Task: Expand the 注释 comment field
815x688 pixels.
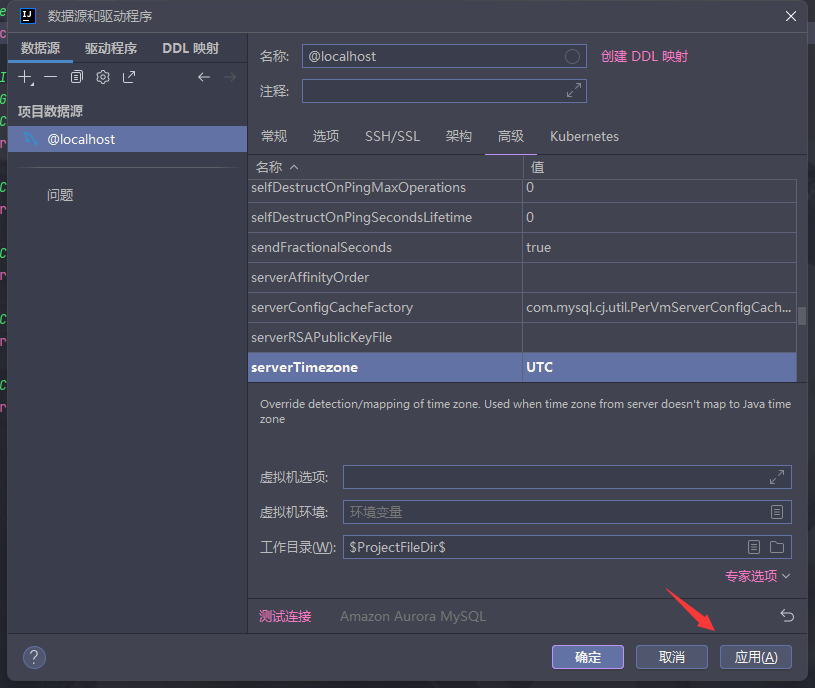Action: point(573,91)
